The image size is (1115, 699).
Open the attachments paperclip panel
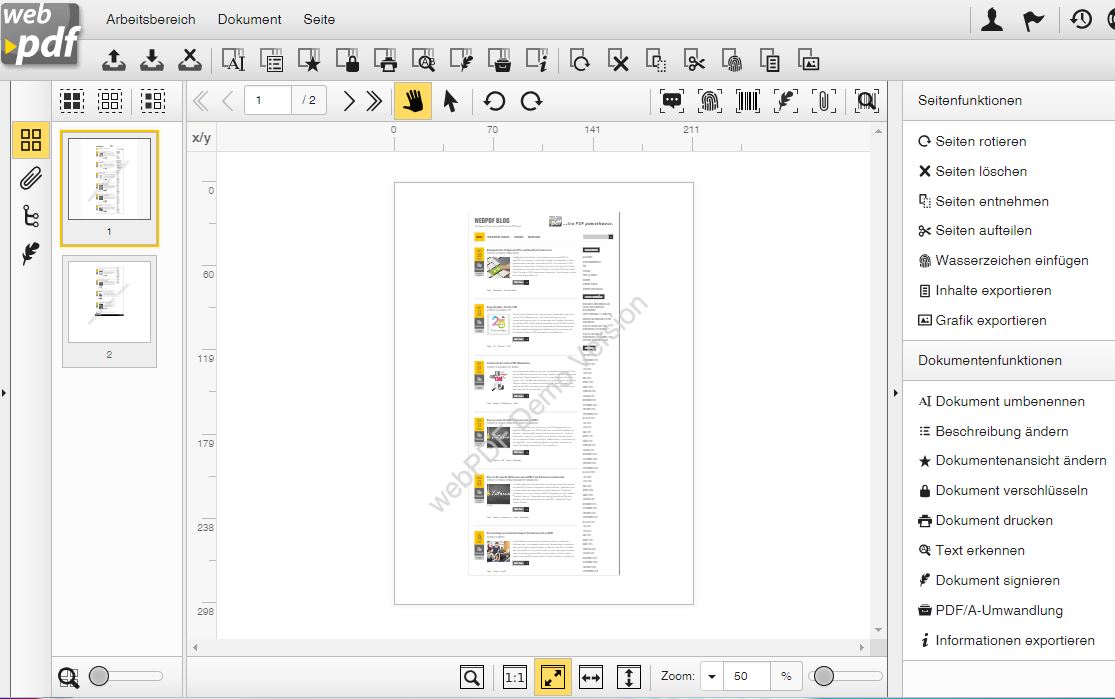coord(31,179)
